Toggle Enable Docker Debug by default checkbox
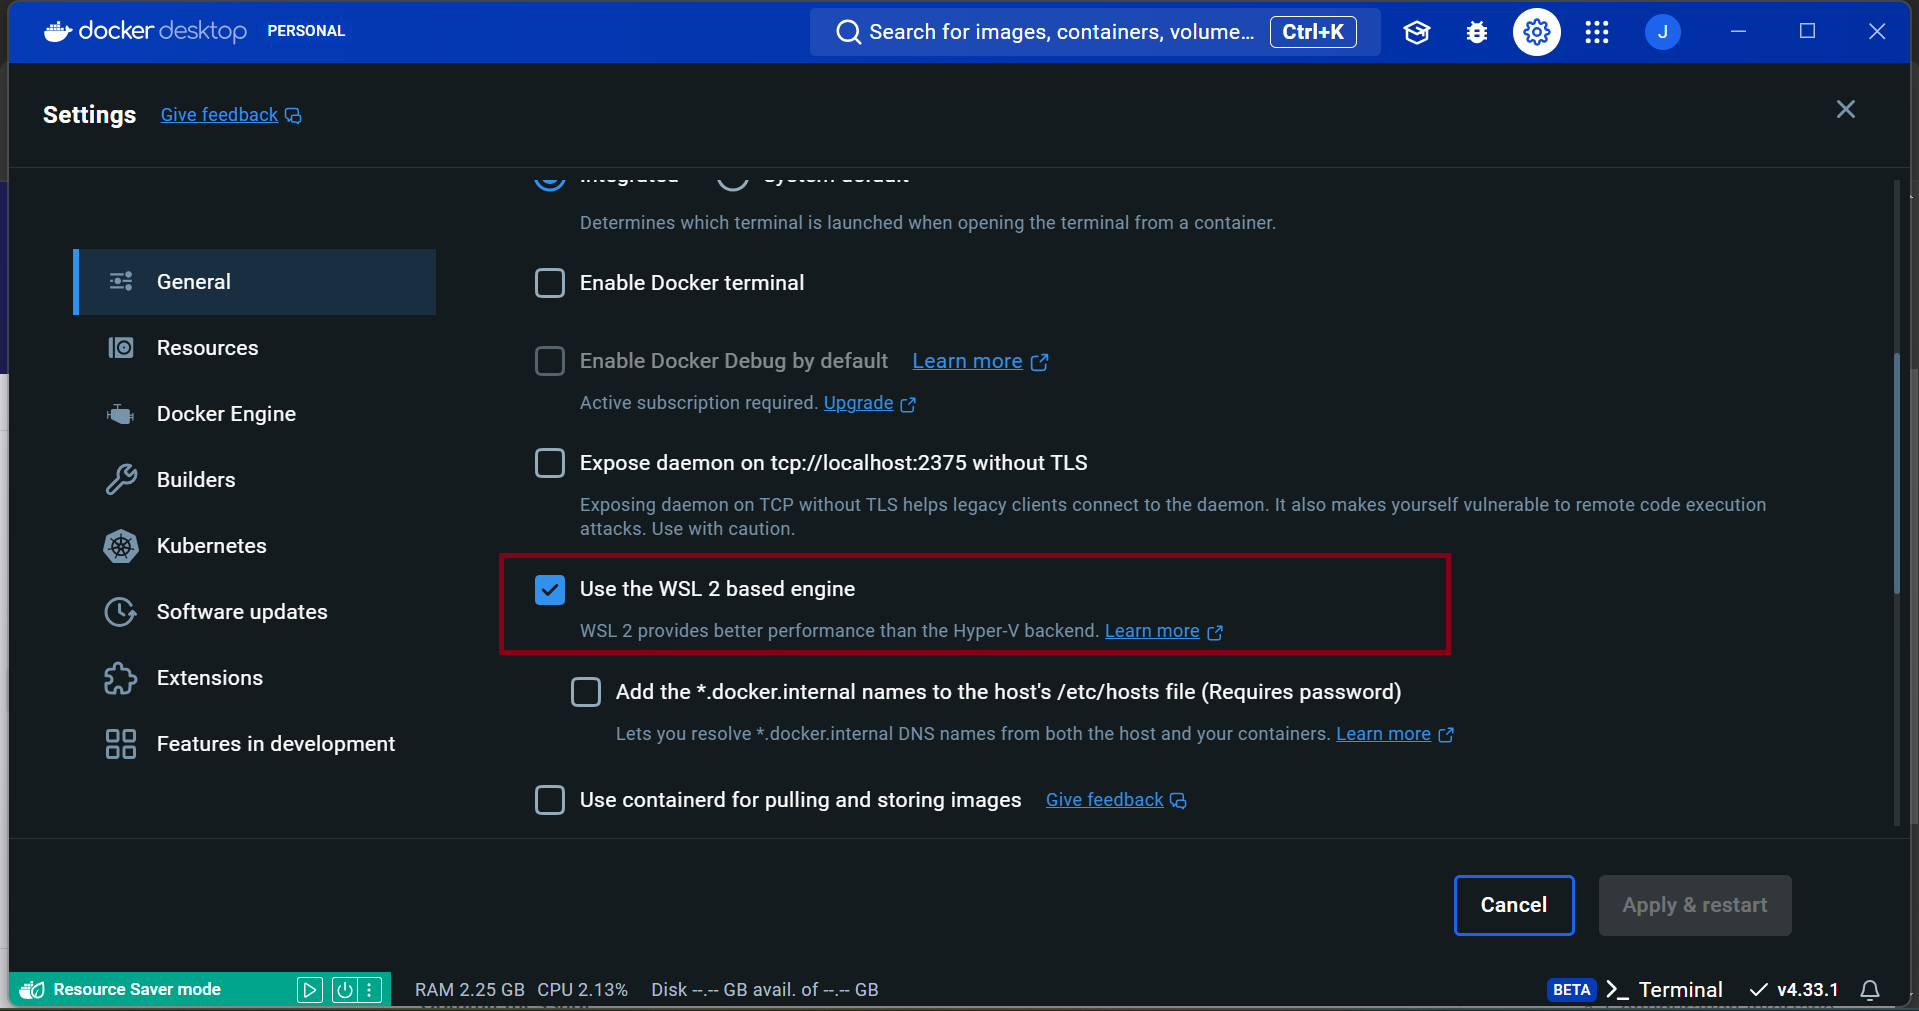This screenshot has height=1011, width=1919. coord(550,361)
